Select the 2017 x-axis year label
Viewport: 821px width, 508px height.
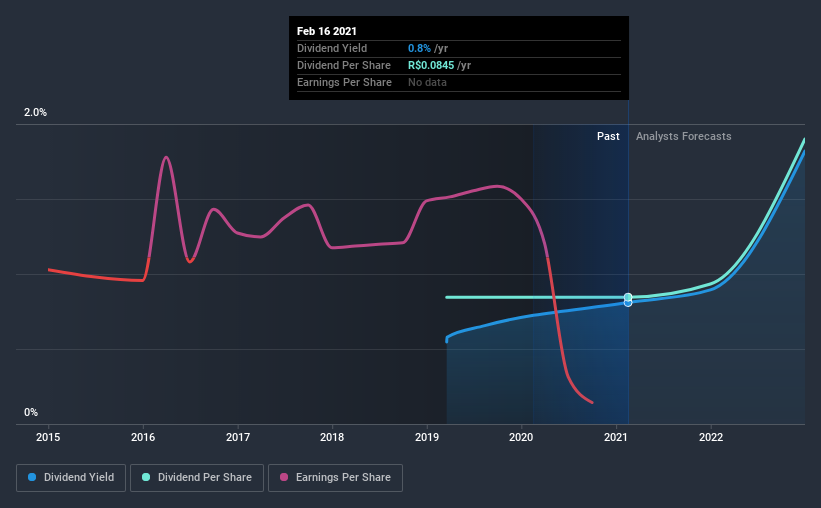238,437
